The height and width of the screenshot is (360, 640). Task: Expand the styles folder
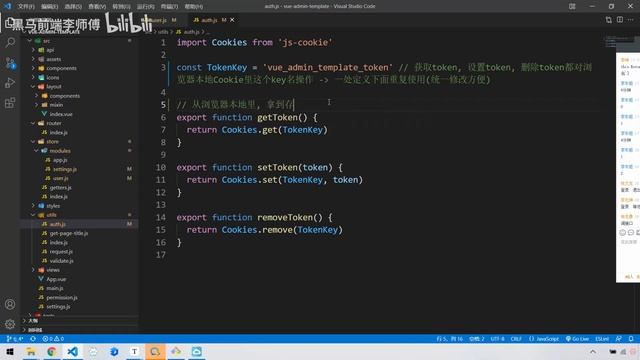click(33, 206)
